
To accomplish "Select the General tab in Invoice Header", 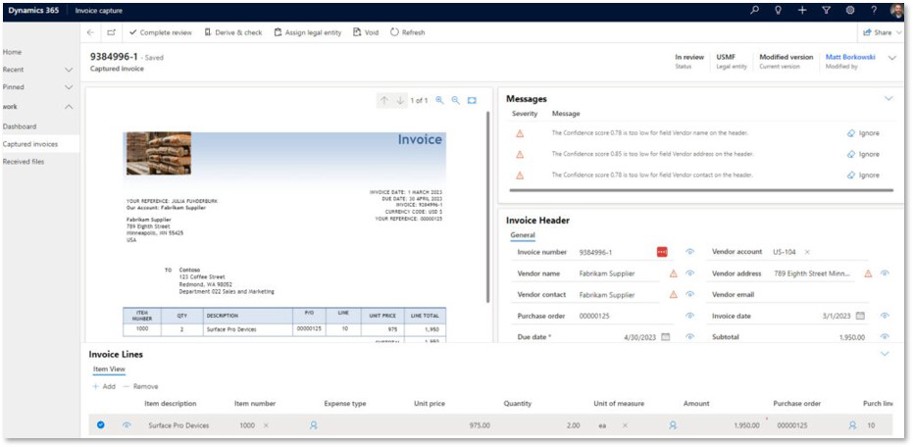I will coord(523,235).
